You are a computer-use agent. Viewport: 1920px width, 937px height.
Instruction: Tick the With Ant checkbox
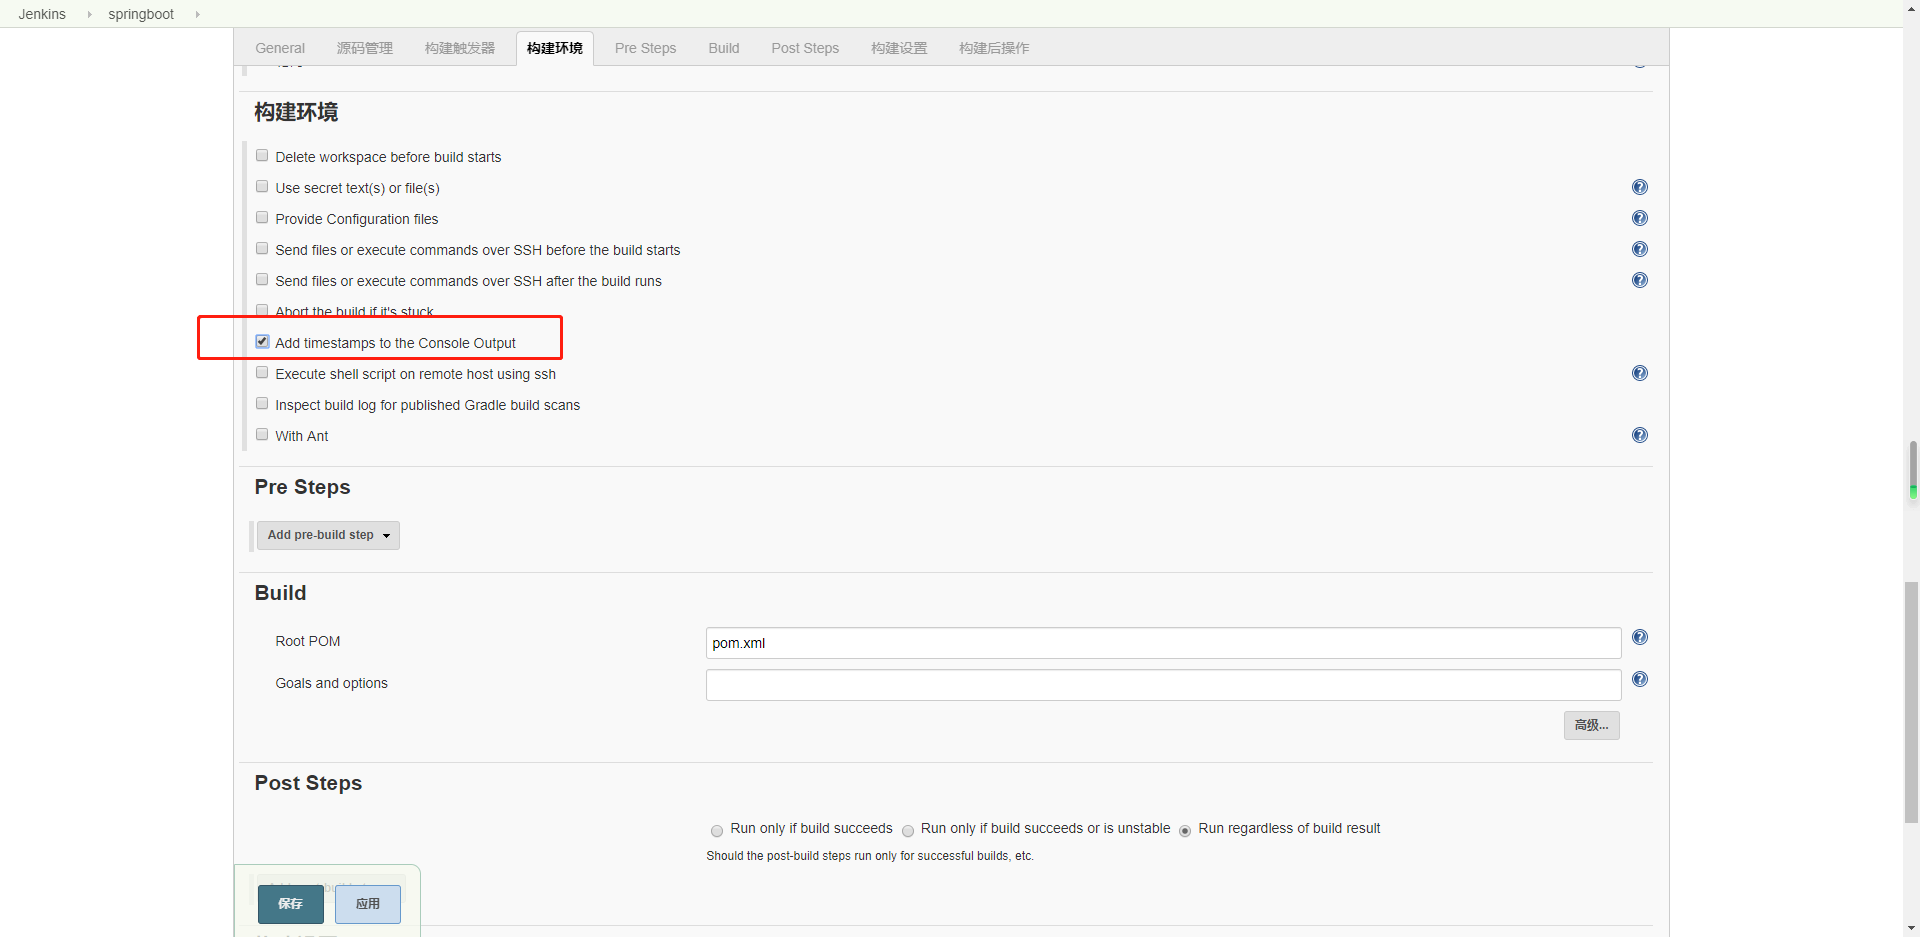click(262, 434)
